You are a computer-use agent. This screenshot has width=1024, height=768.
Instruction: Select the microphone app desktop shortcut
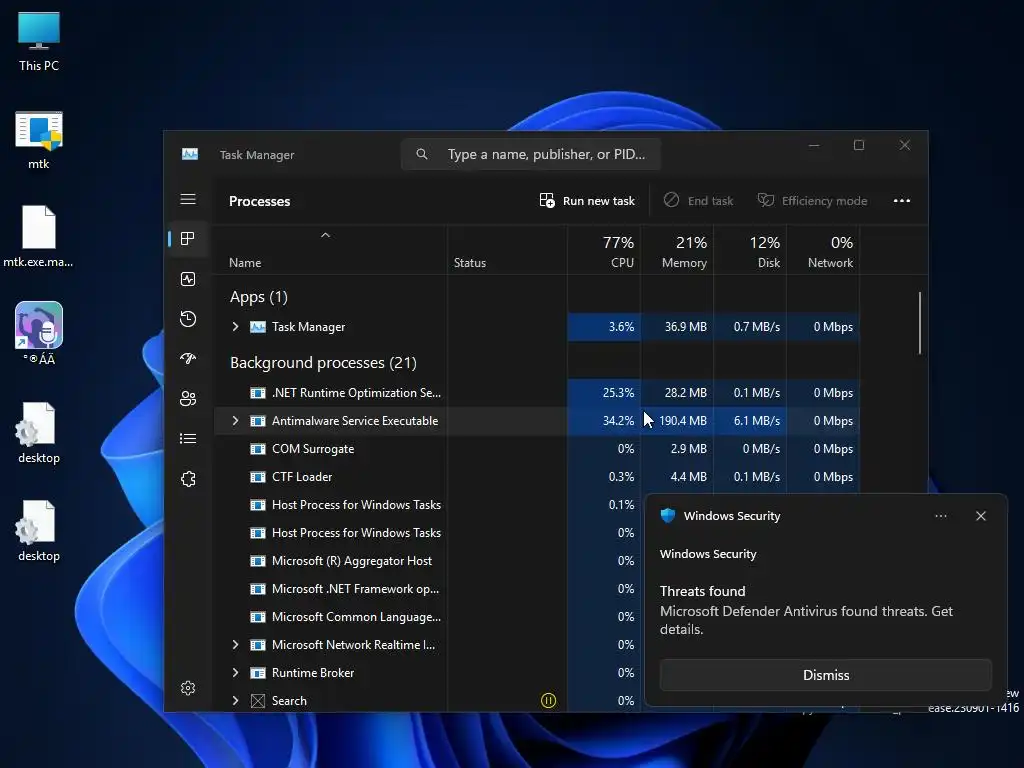(39, 333)
